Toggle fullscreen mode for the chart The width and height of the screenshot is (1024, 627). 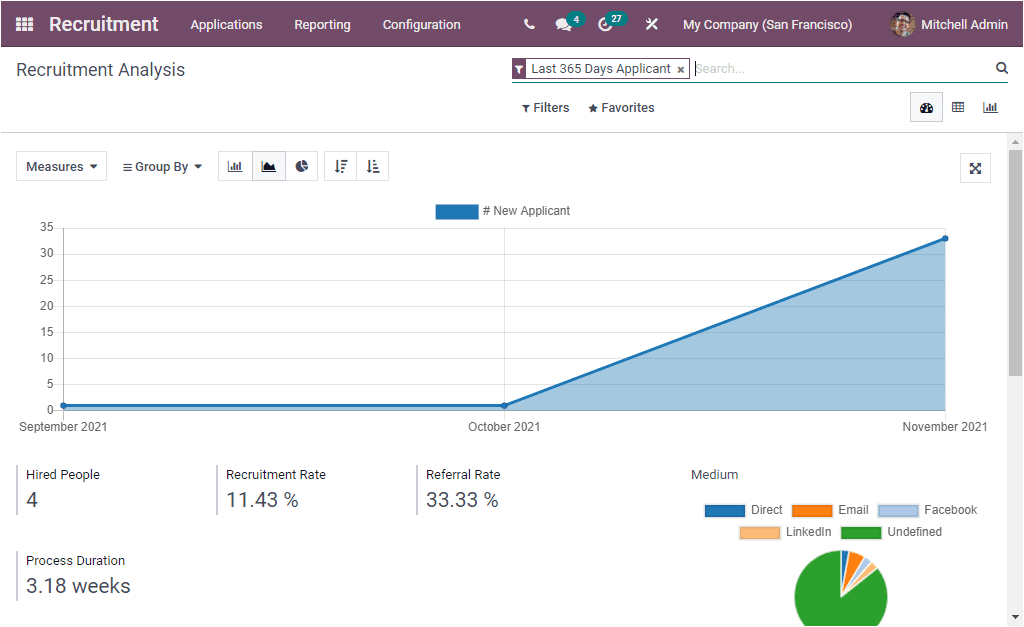[x=975, y=168]
